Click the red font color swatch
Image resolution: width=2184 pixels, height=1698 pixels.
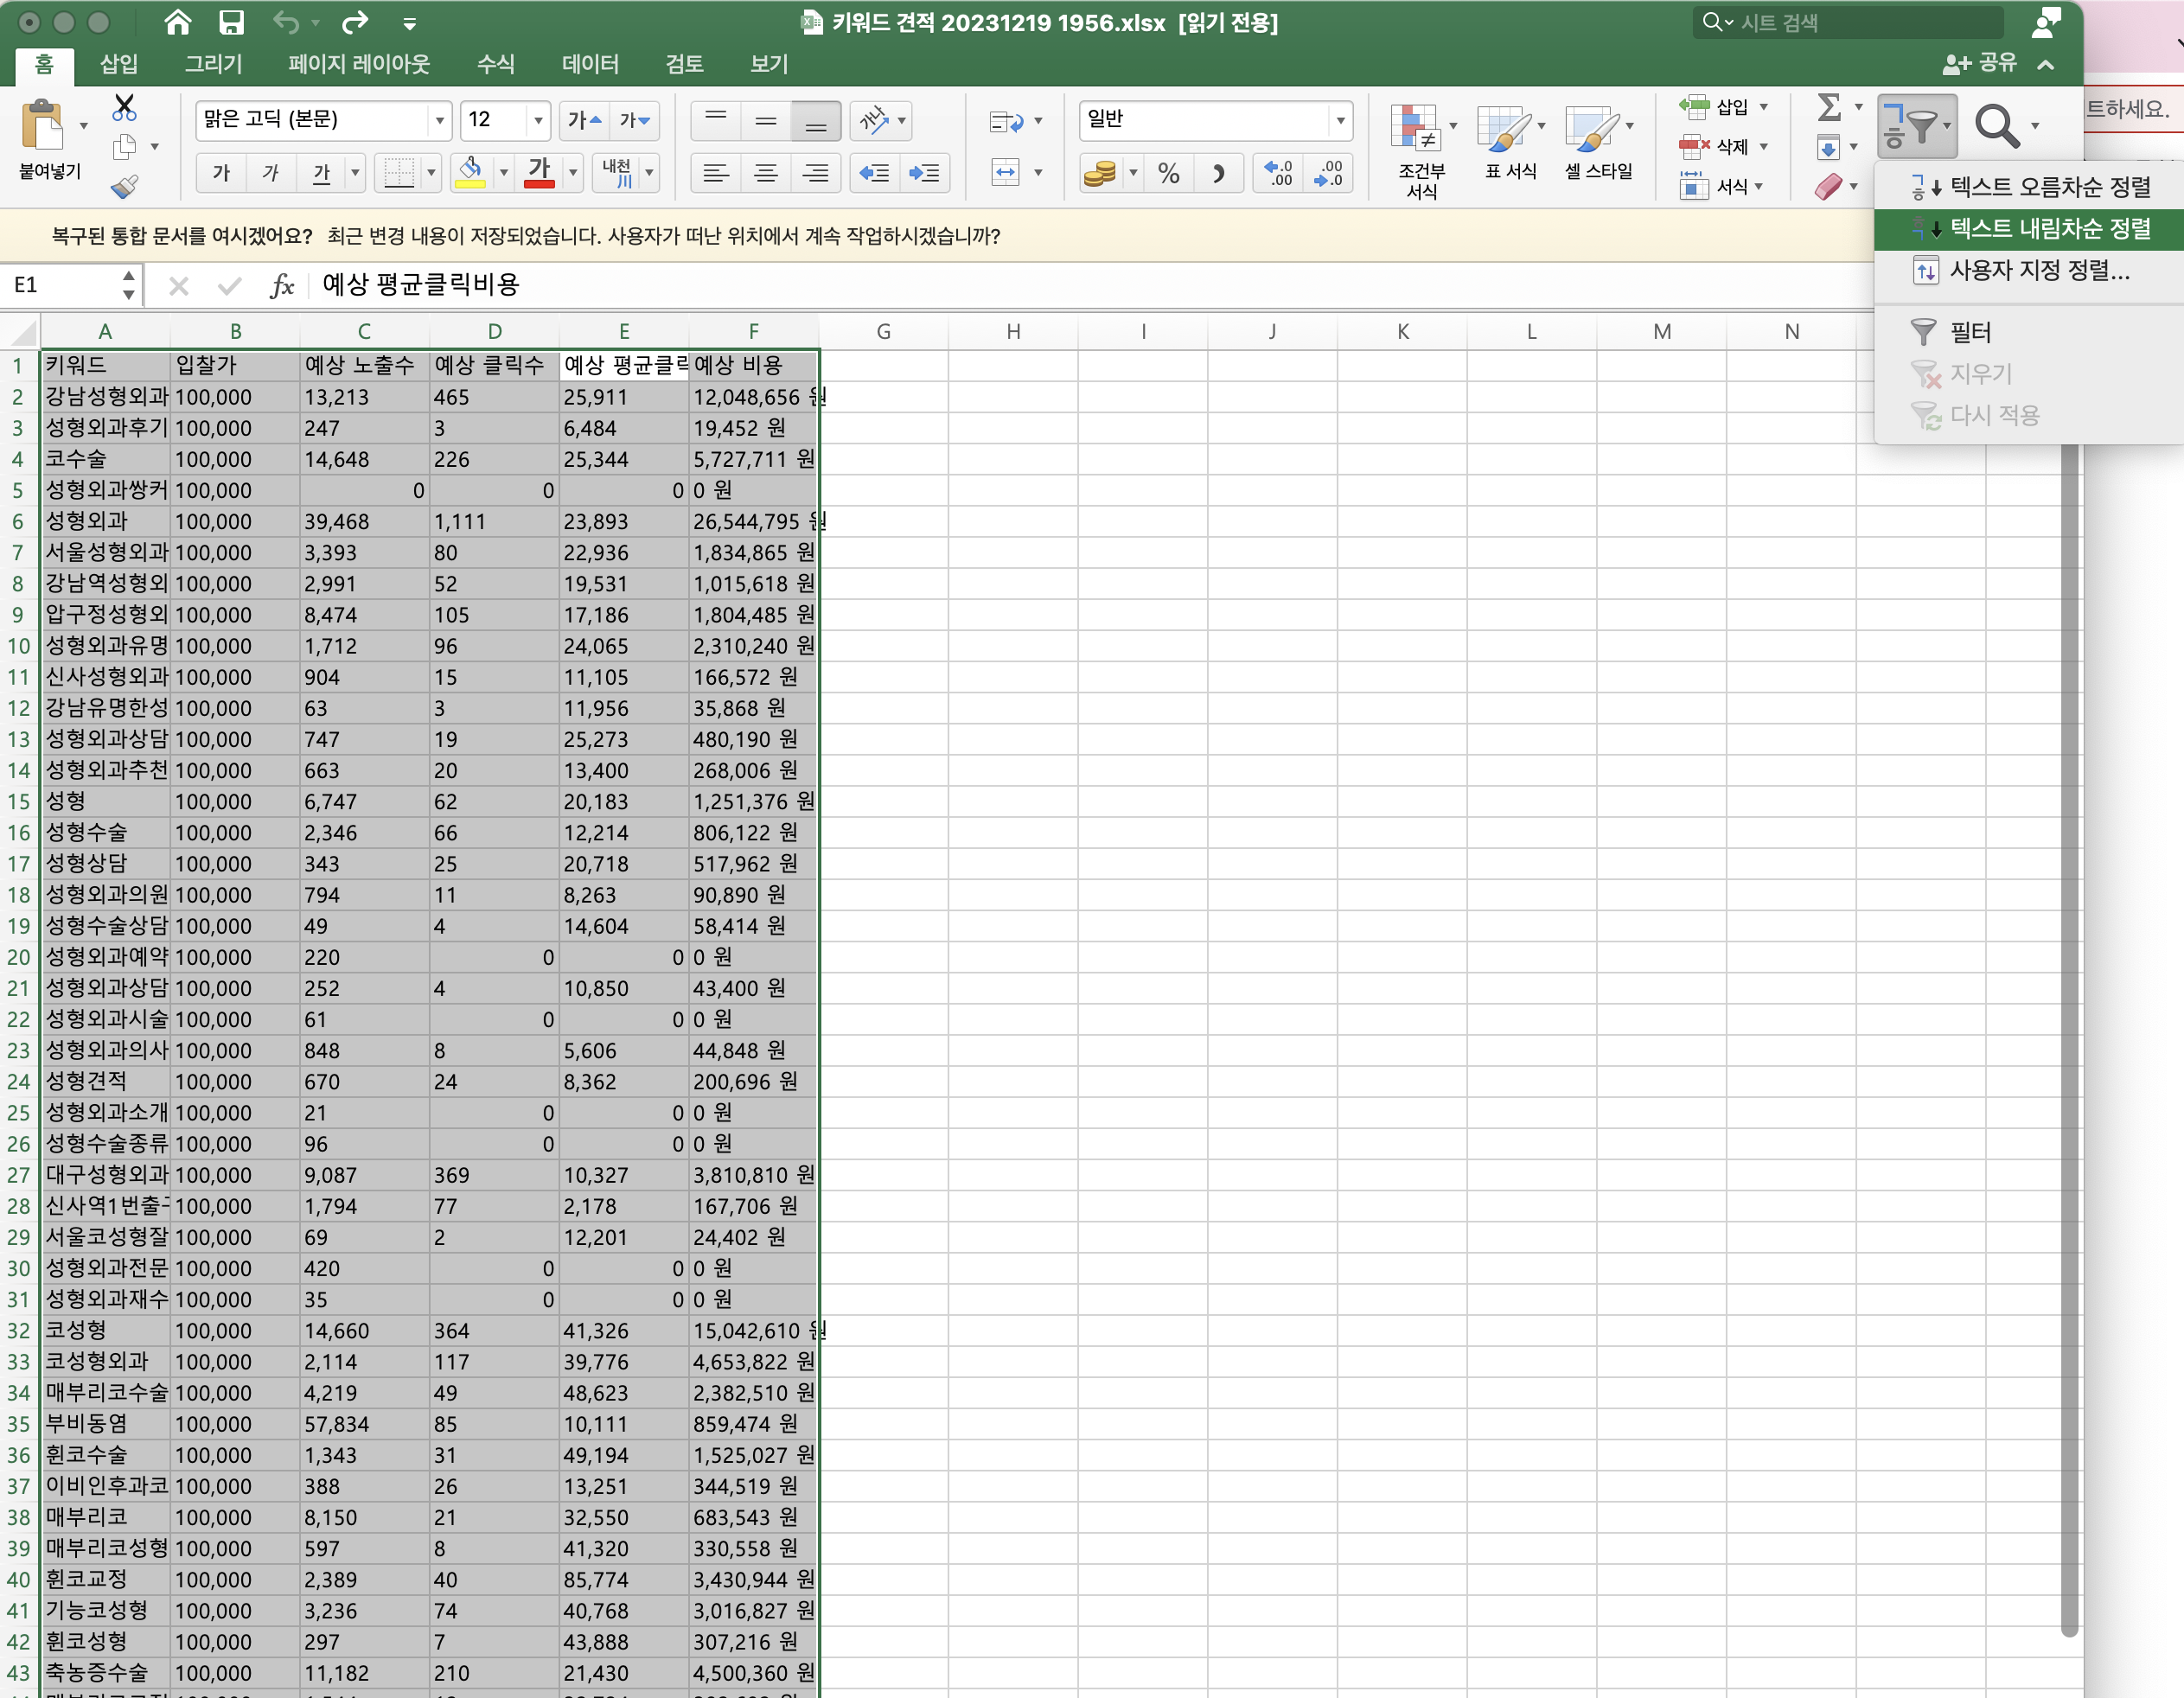pyautogui.click(x=539, y=173)
